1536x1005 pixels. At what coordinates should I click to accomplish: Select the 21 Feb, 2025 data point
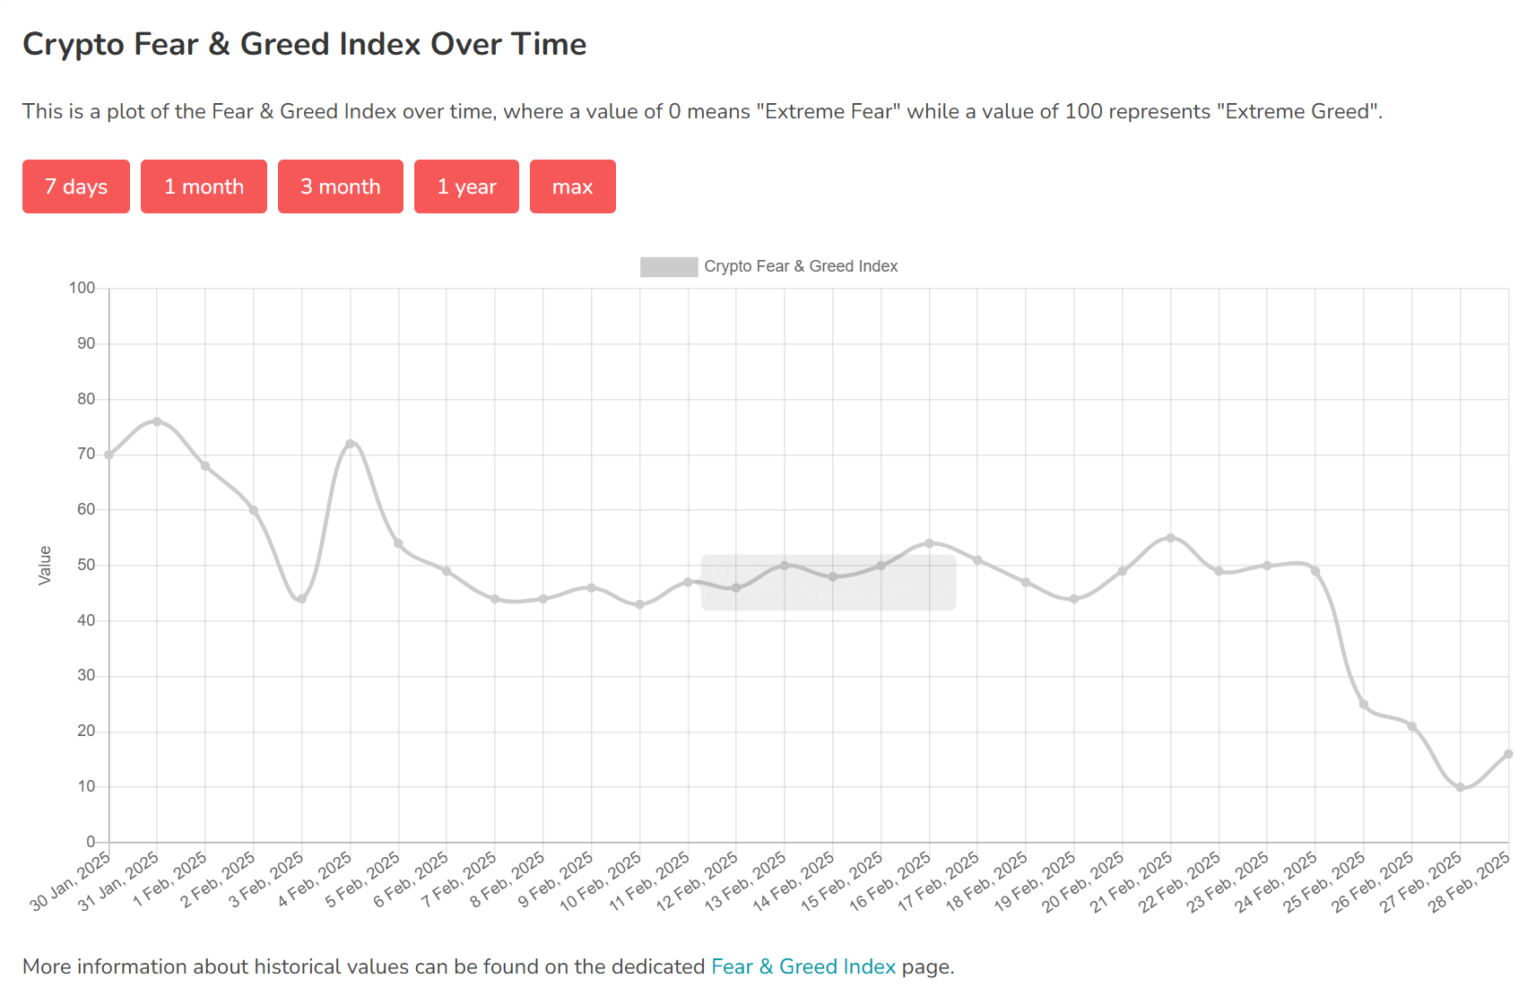point(1170,538)
